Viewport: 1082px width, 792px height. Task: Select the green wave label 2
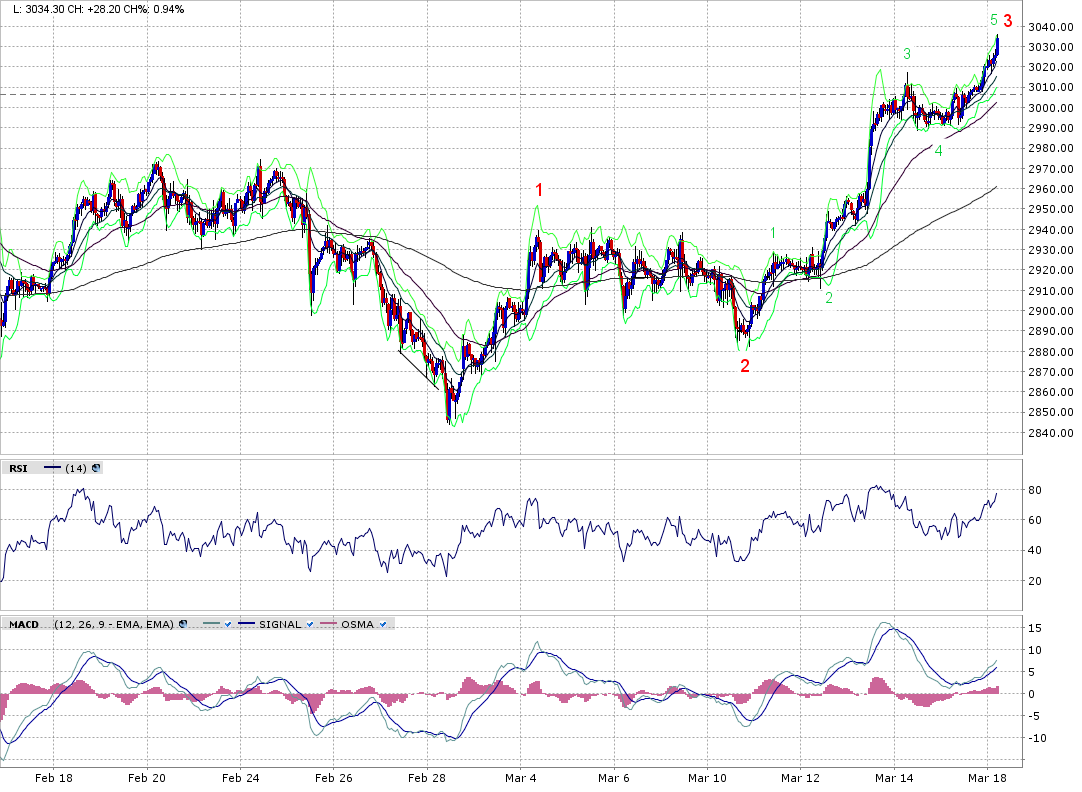pos(828,298)
